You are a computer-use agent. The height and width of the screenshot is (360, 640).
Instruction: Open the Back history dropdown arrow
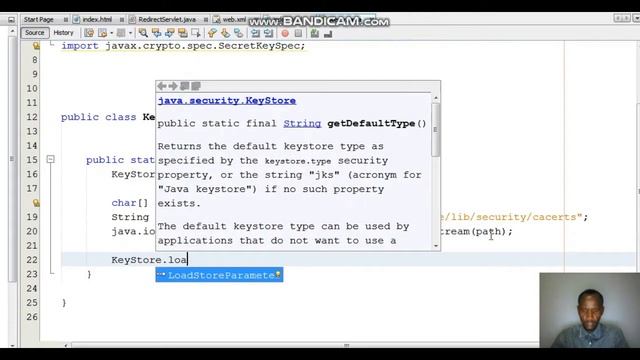click(111, 33)
